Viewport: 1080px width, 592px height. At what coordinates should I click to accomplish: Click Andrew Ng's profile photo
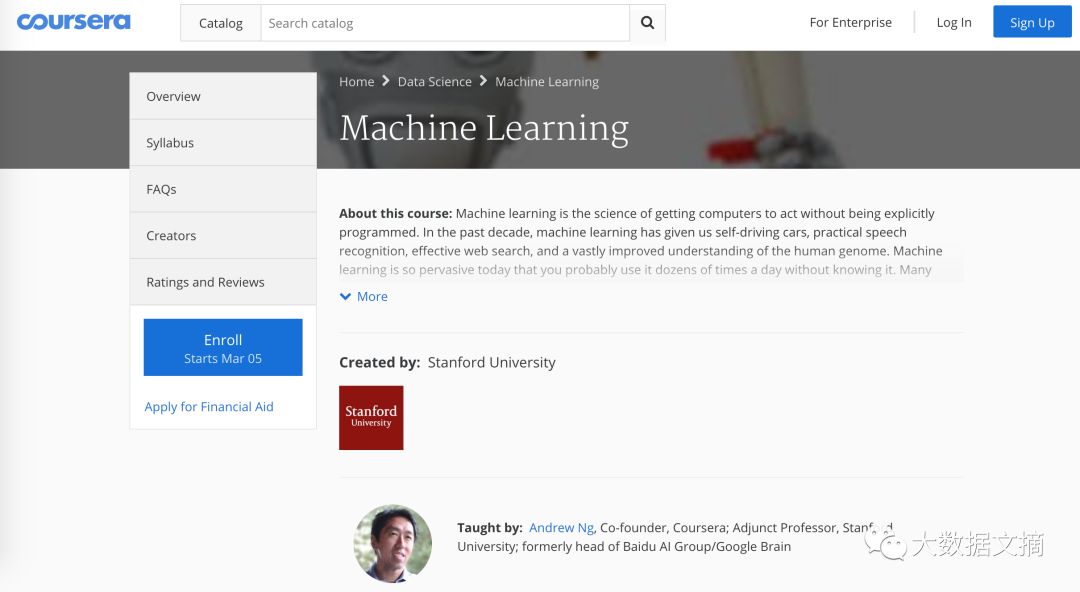pos(393,544)
